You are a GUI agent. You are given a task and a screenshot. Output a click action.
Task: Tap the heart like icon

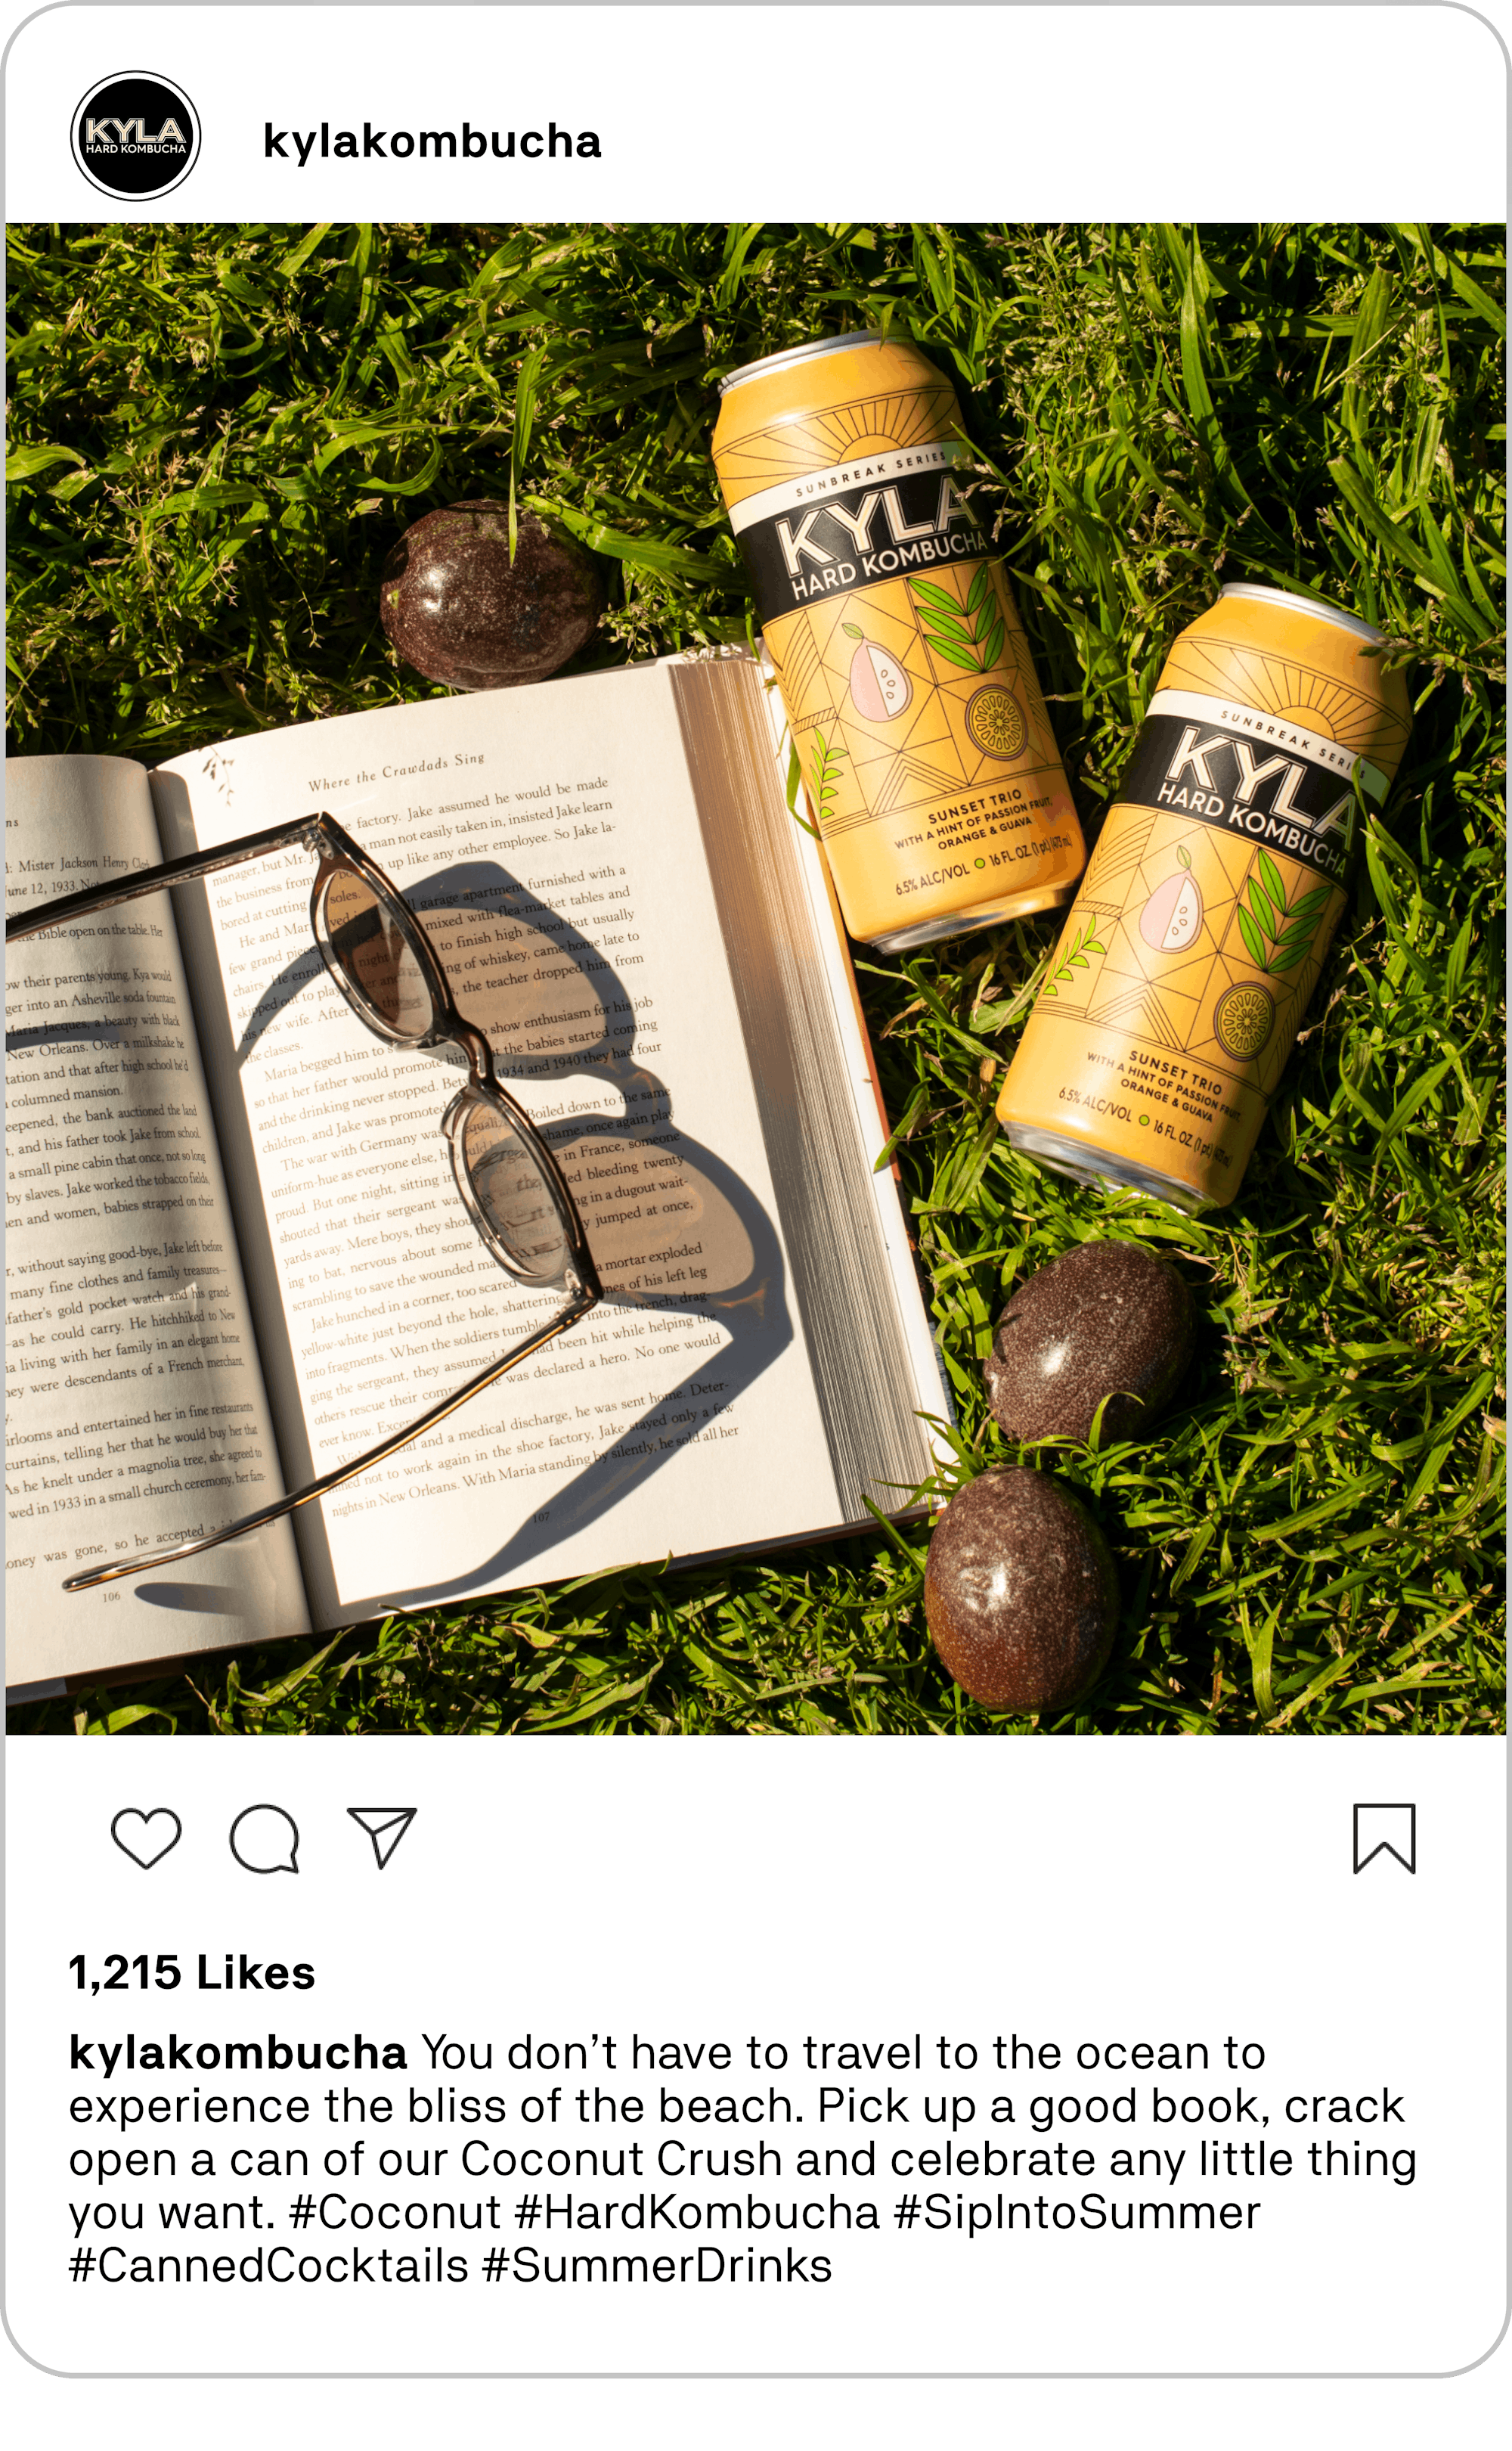(146, 1838)
